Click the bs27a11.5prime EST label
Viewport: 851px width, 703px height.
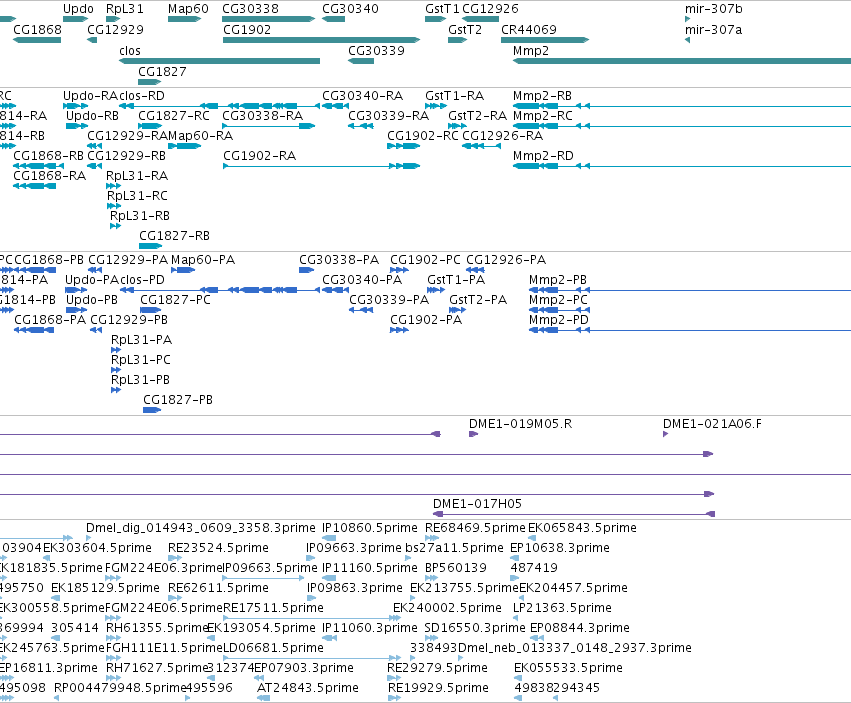[x=454, y=548]
